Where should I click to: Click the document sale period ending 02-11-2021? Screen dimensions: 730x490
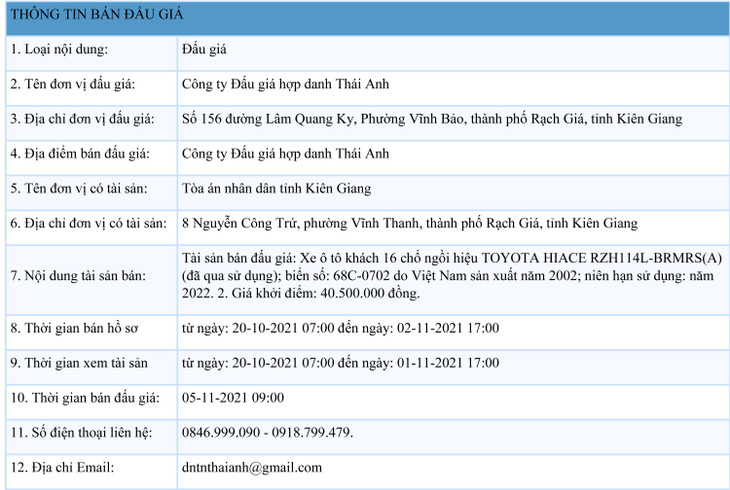(x=341, y=328)
